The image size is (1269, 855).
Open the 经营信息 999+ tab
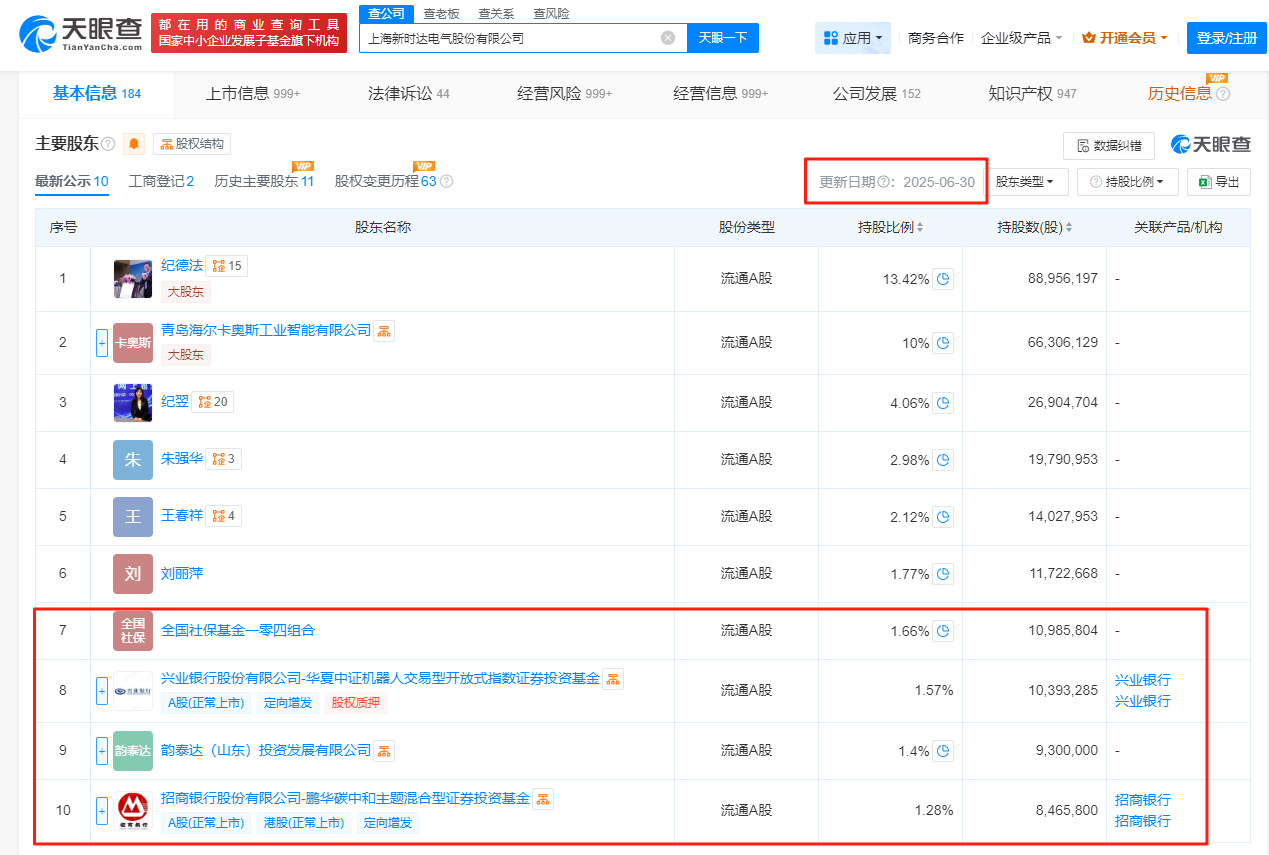[721, 94]
